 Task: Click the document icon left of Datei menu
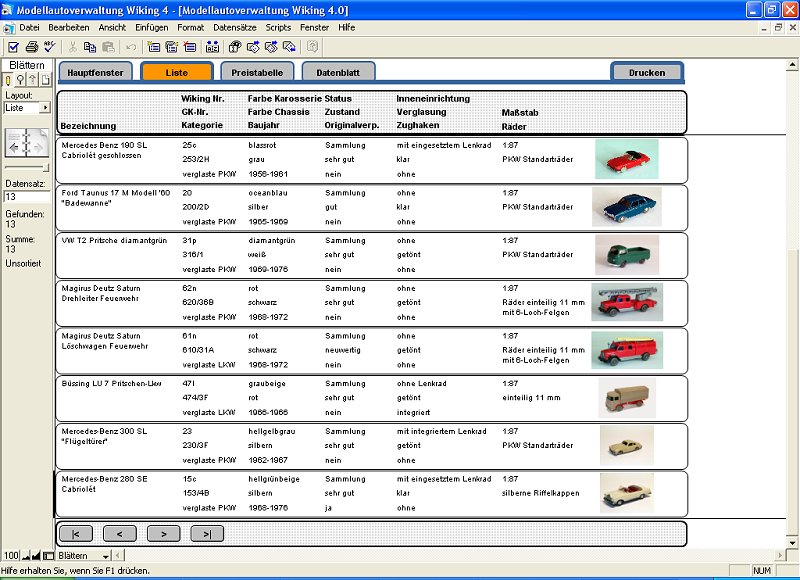(x=9, y=28)
